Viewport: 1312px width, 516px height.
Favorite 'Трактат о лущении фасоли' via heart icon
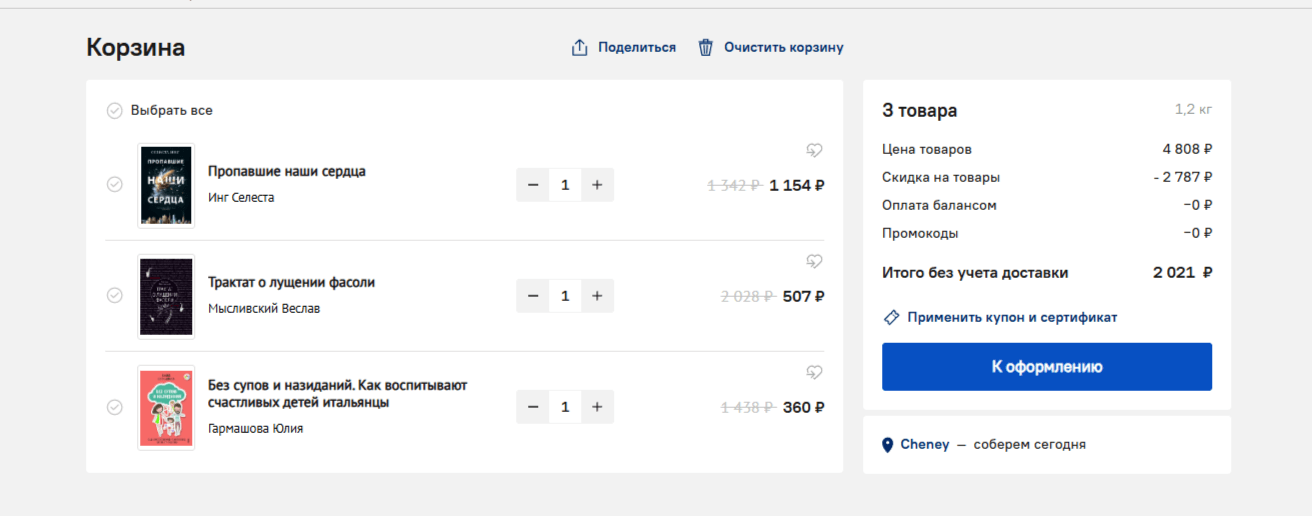[814, 261]
